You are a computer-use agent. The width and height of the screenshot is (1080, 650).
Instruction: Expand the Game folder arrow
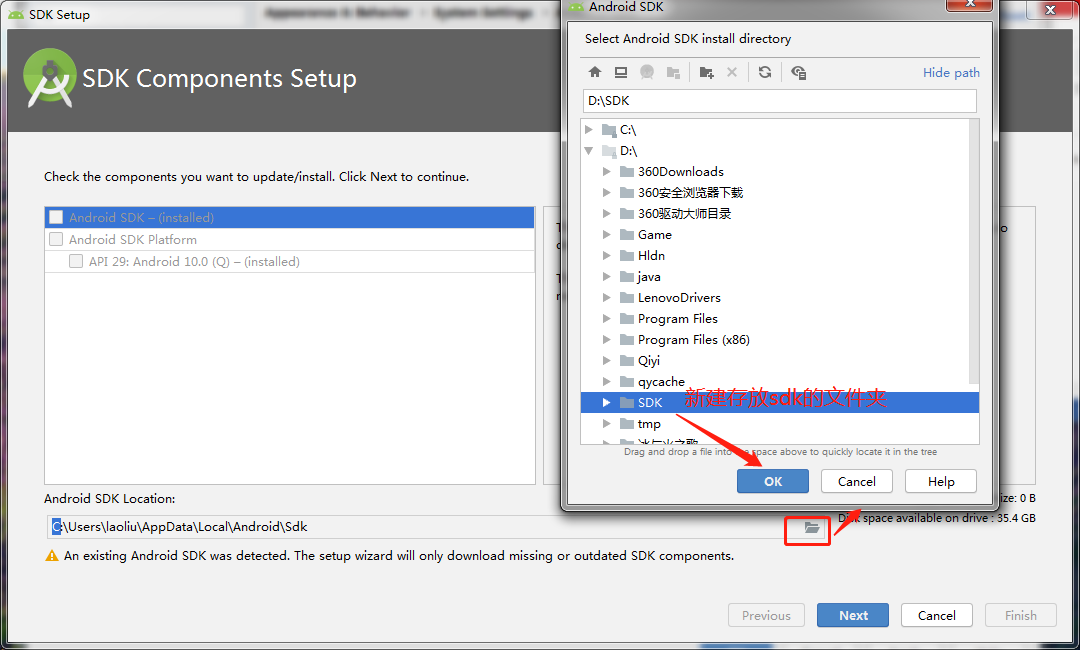(x=606, y=235)
